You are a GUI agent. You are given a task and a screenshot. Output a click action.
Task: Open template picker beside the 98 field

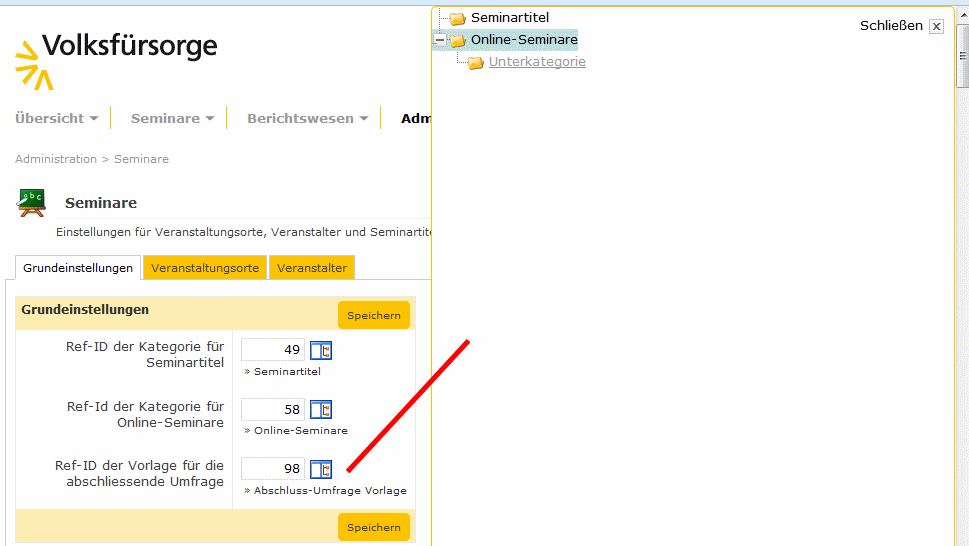320,469
